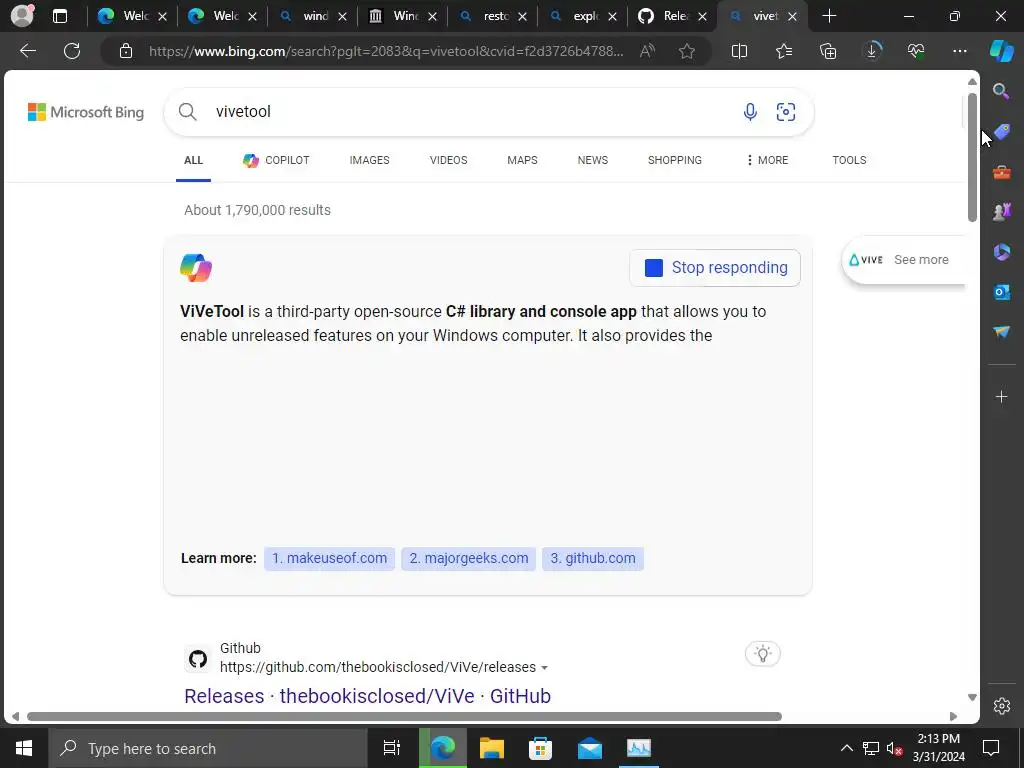Image resolution: width=1024 pixels, height=768 pixels.
Task: Add this page to favorites star
Action: point(686,51)
